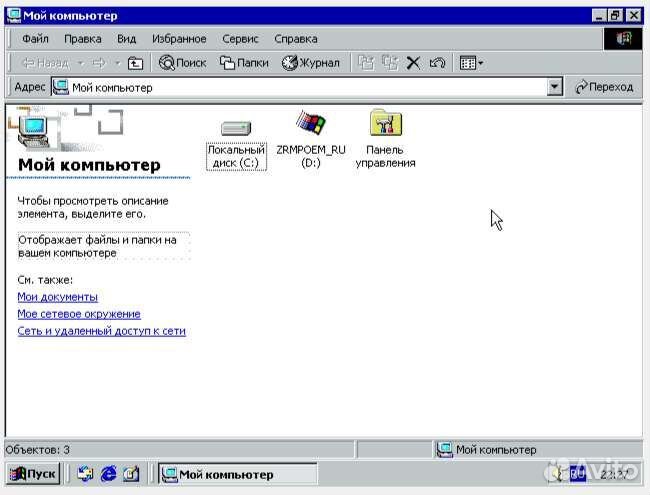Open the Журнал history pane

(x=310, y=63)
